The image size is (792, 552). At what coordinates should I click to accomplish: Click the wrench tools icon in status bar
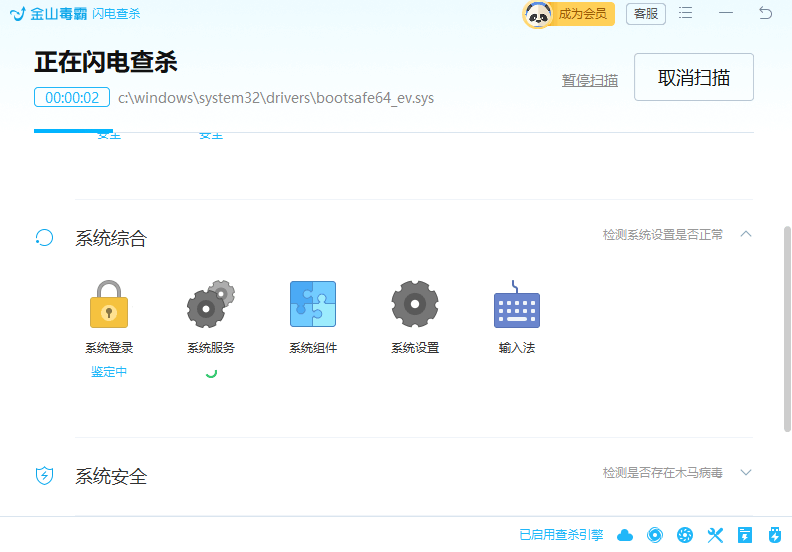(x=715, y=535)
